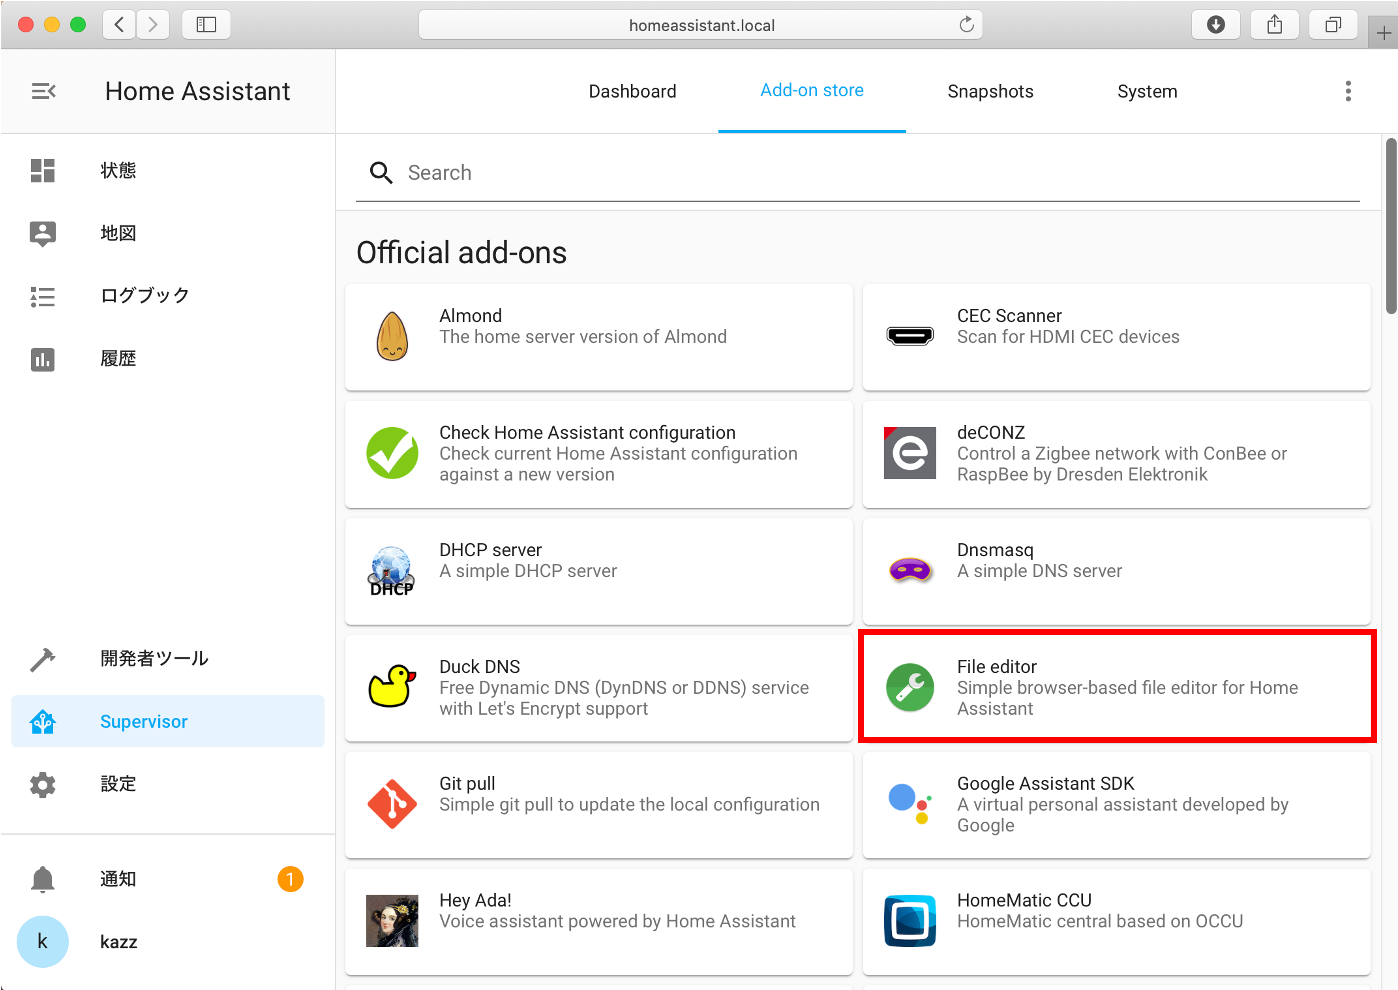
Task: Open the Dnsmasq add-on title
Action: (995, 550)
